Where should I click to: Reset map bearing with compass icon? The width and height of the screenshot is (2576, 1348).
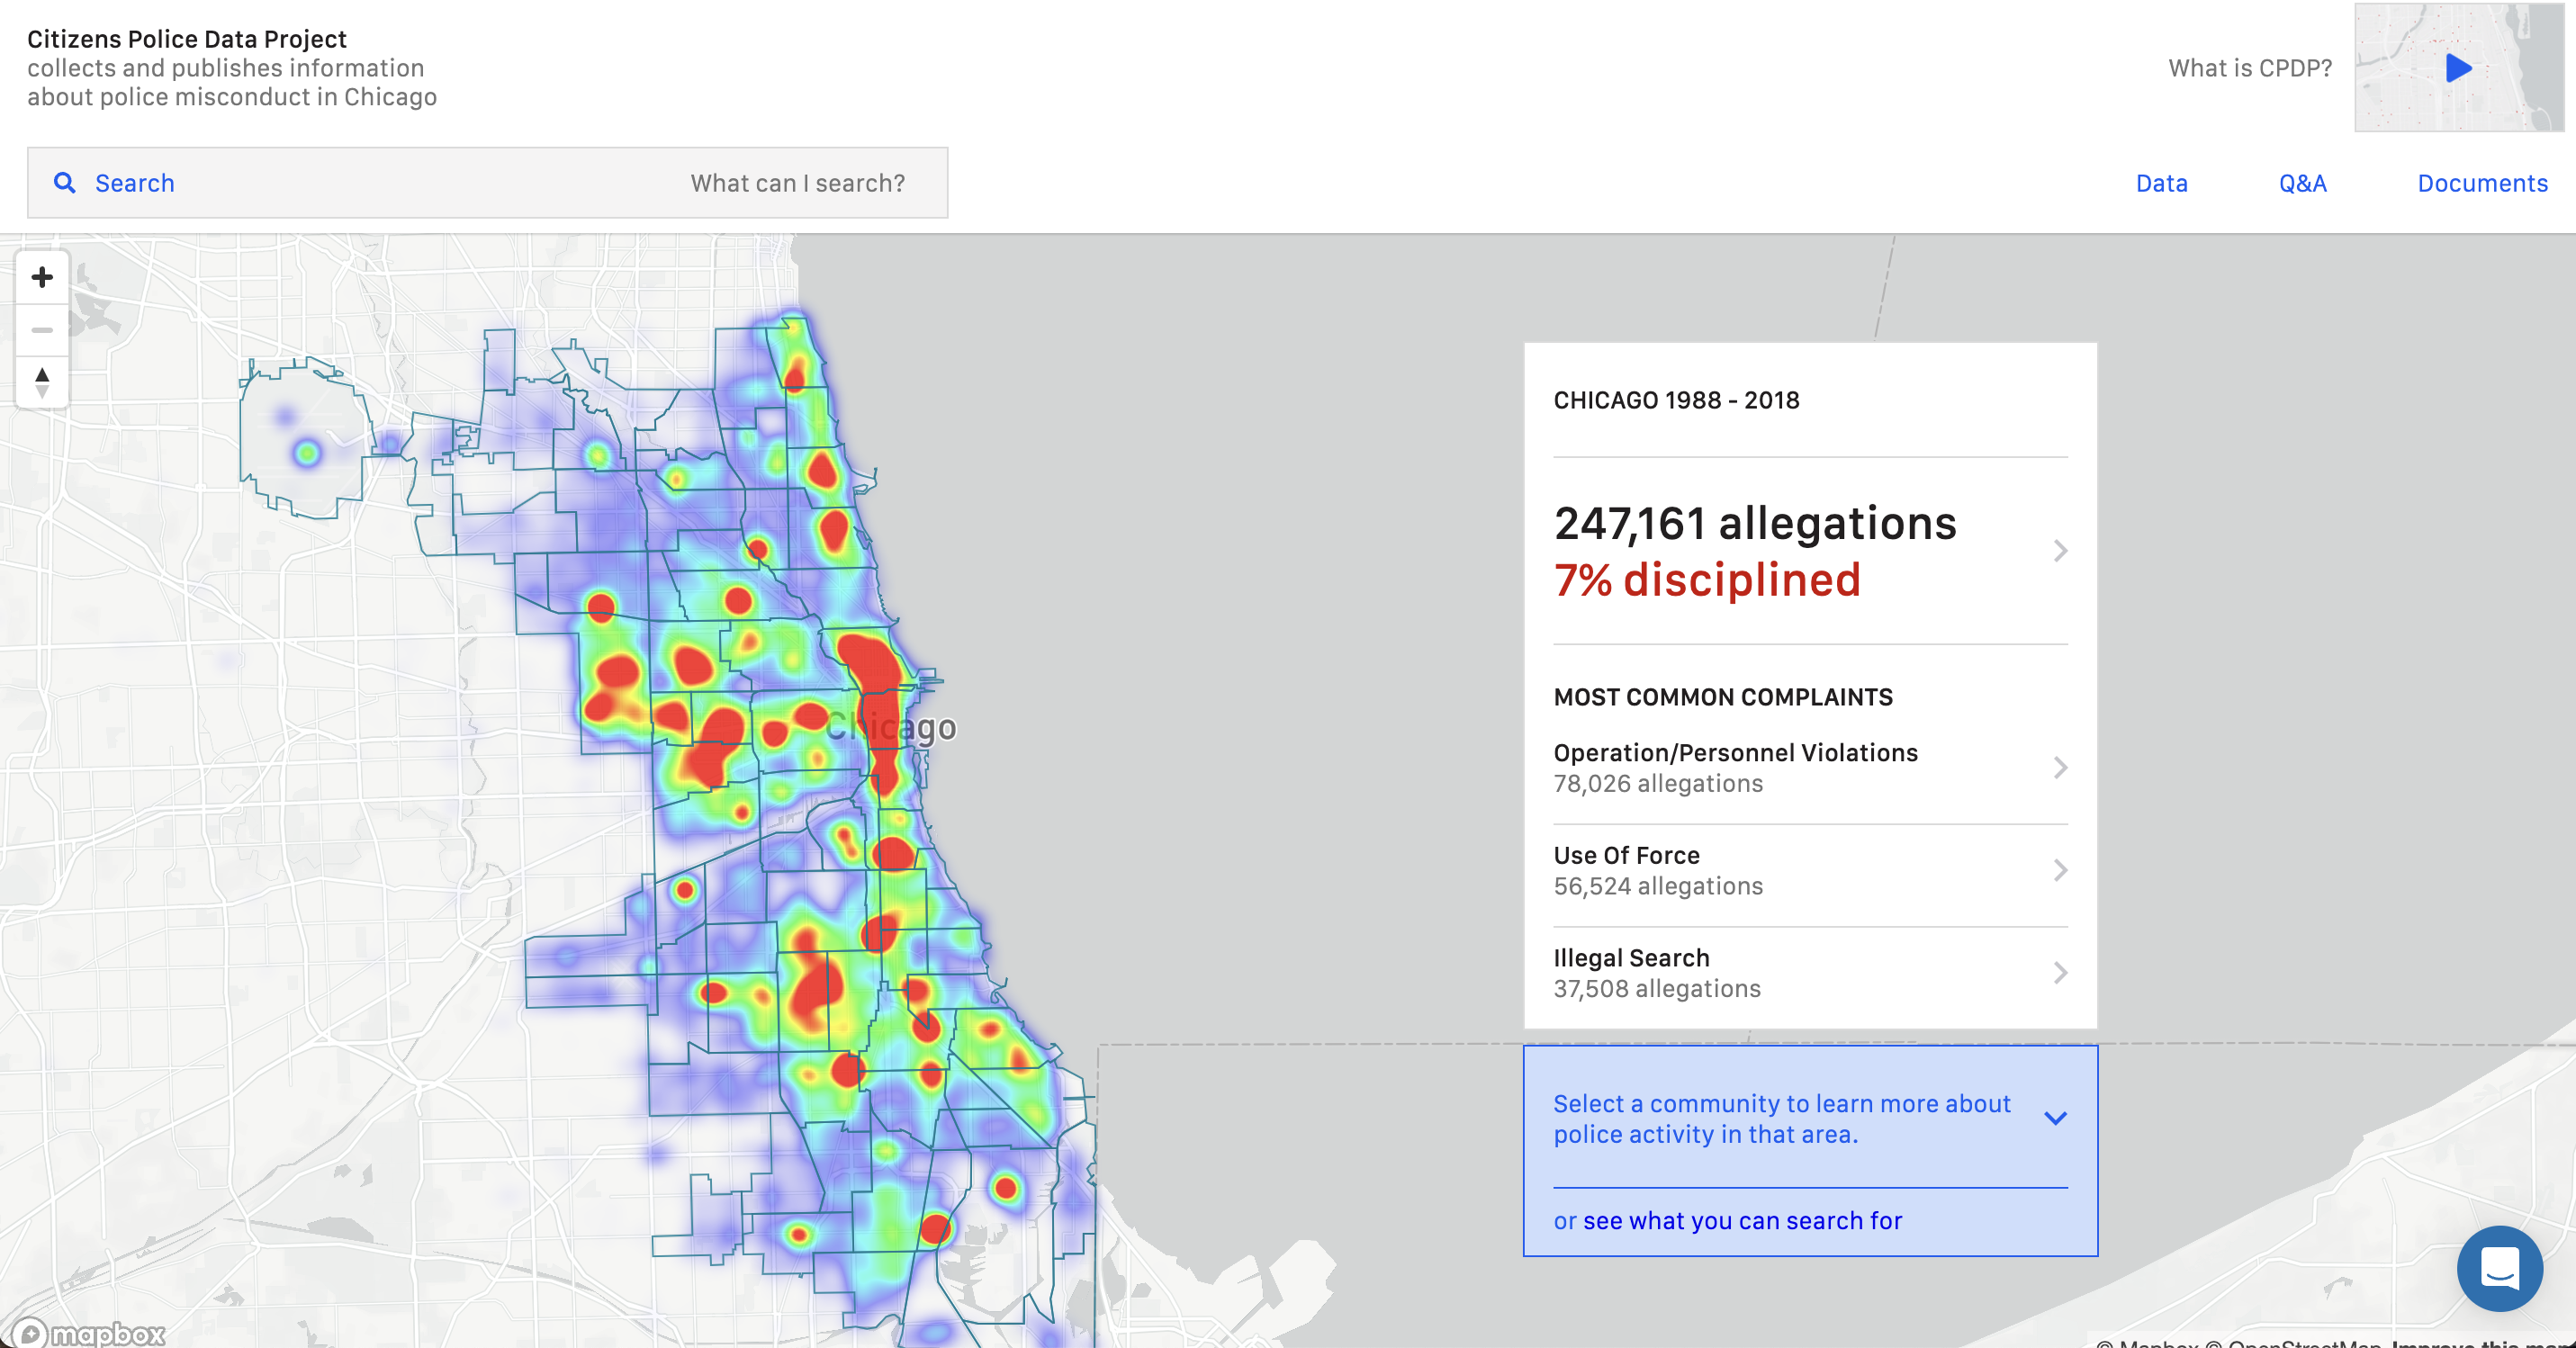coord(42,382)
